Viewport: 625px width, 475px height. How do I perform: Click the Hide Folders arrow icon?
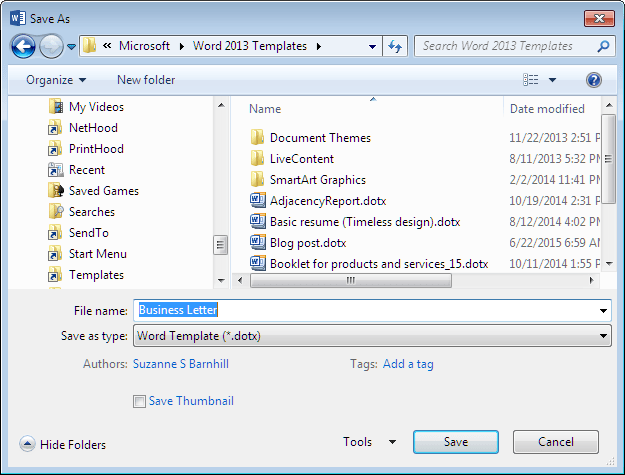tap(27, 444)
